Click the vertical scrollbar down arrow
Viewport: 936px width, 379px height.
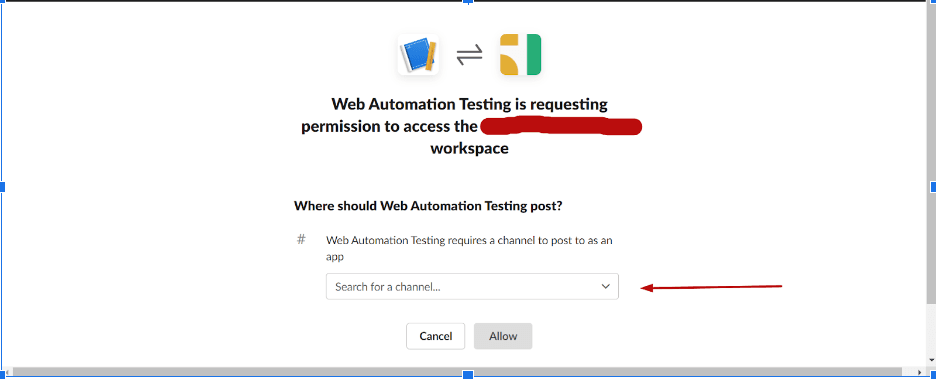[932, 359]
